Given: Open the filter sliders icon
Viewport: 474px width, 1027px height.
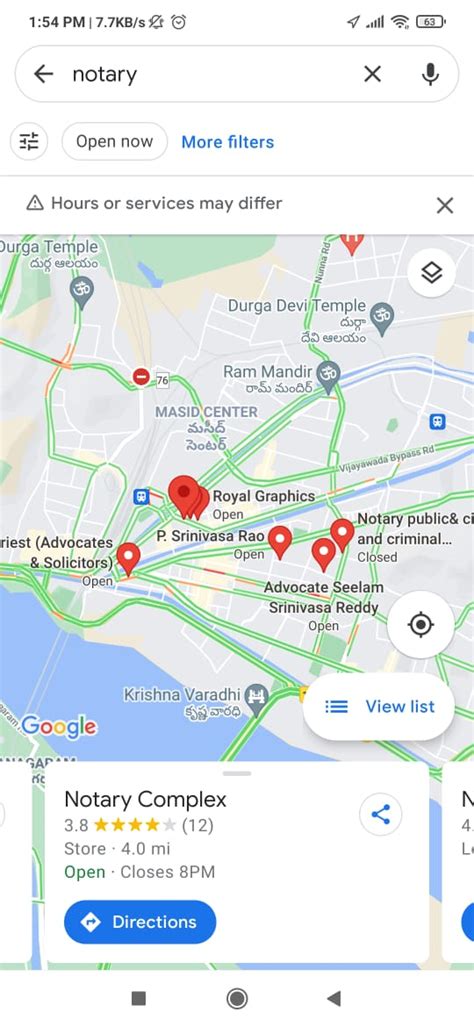Looking at the screenshot, I should coord(29,141).
